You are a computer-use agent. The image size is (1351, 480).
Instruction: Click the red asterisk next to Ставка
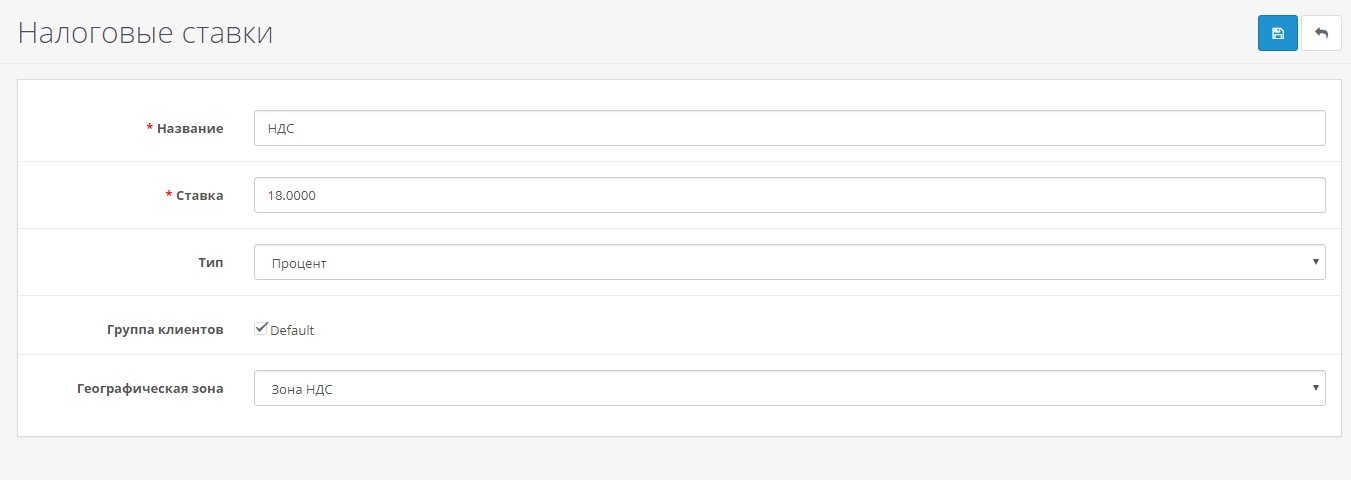pyautogui.click(x=169, y=195)
